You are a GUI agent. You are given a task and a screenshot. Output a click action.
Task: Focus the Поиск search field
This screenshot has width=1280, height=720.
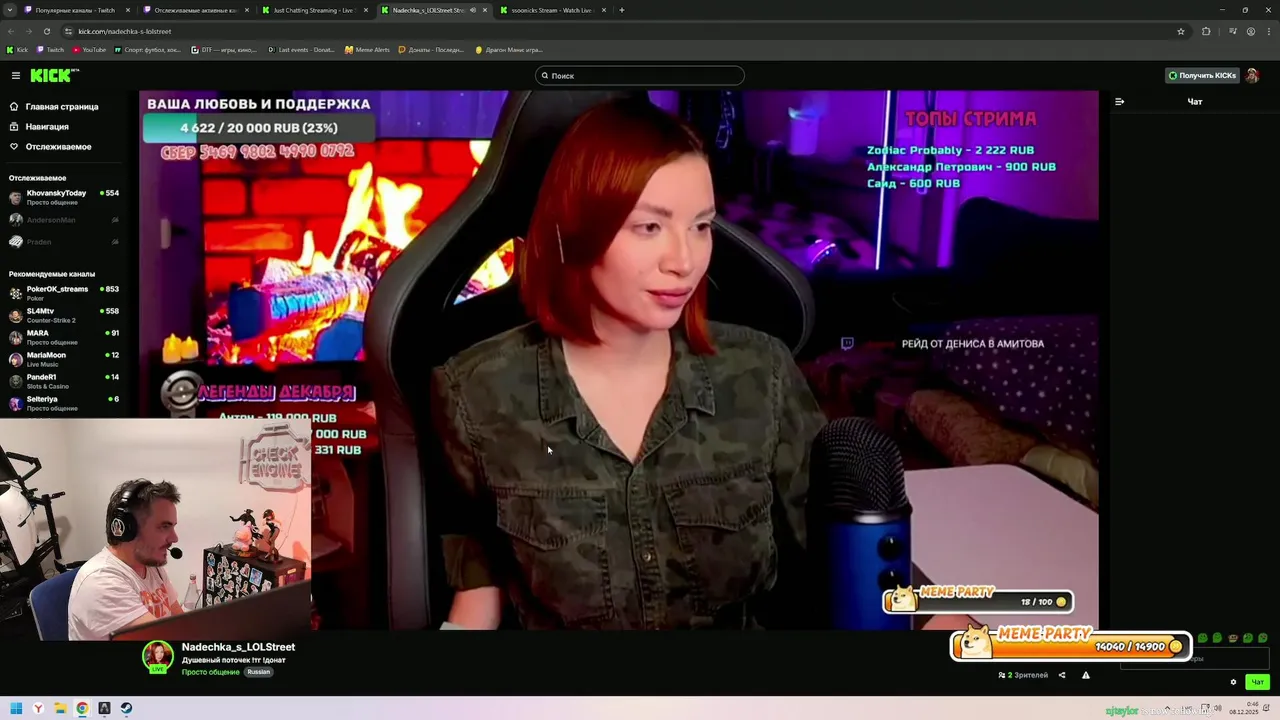[x=640, y=76]
